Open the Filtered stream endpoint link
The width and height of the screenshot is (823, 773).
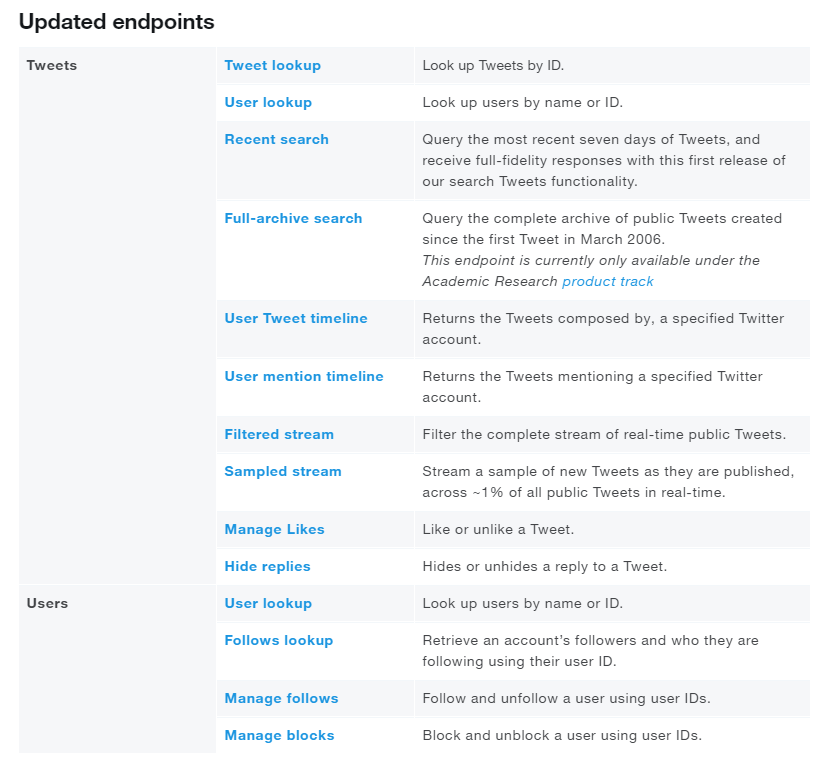pyautogui.click(x=279, y=435)
